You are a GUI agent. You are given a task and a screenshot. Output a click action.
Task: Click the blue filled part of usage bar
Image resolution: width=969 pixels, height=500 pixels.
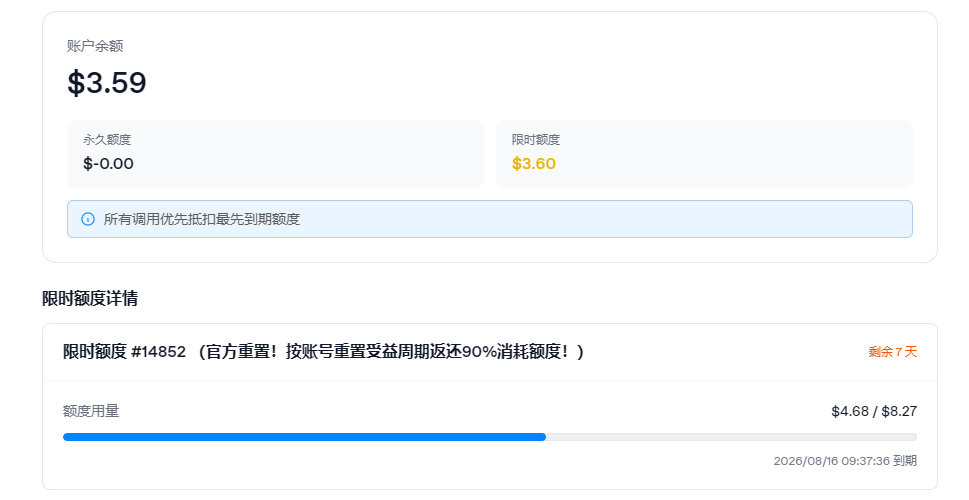point(304,437)
